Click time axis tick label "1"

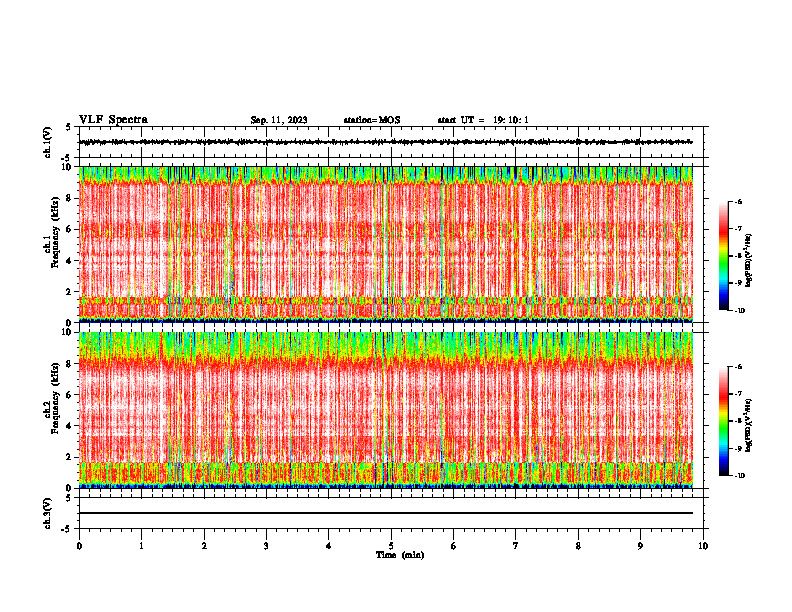tap(141, 546)
